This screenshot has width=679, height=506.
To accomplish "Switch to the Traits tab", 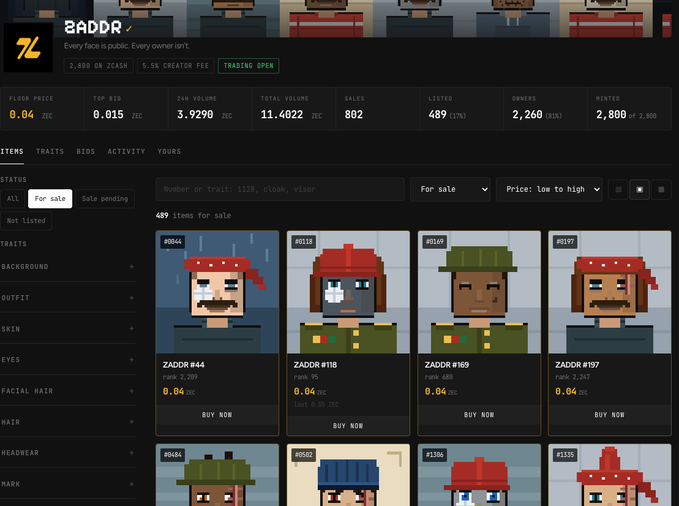I will click(x=50, y=152).
